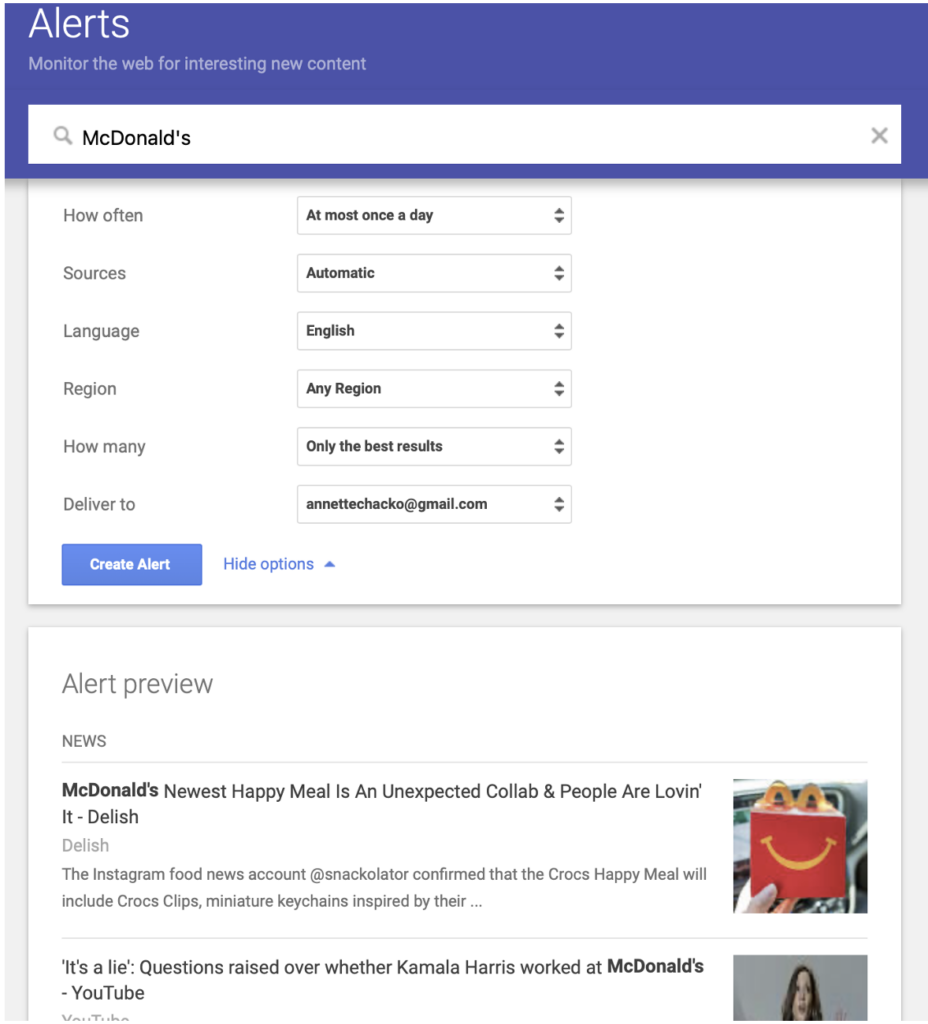Open the Delish Happy Meal news headline

tap(382, 804)
